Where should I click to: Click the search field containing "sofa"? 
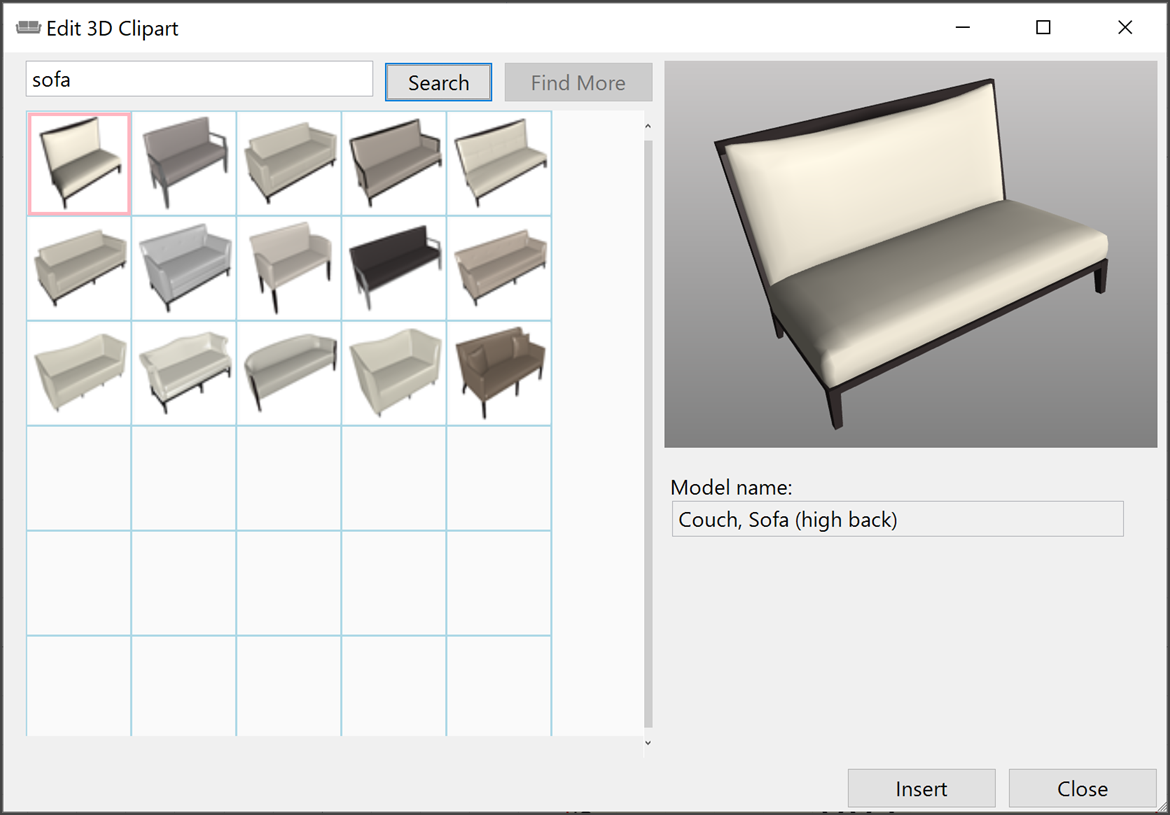tap(199, 79)
